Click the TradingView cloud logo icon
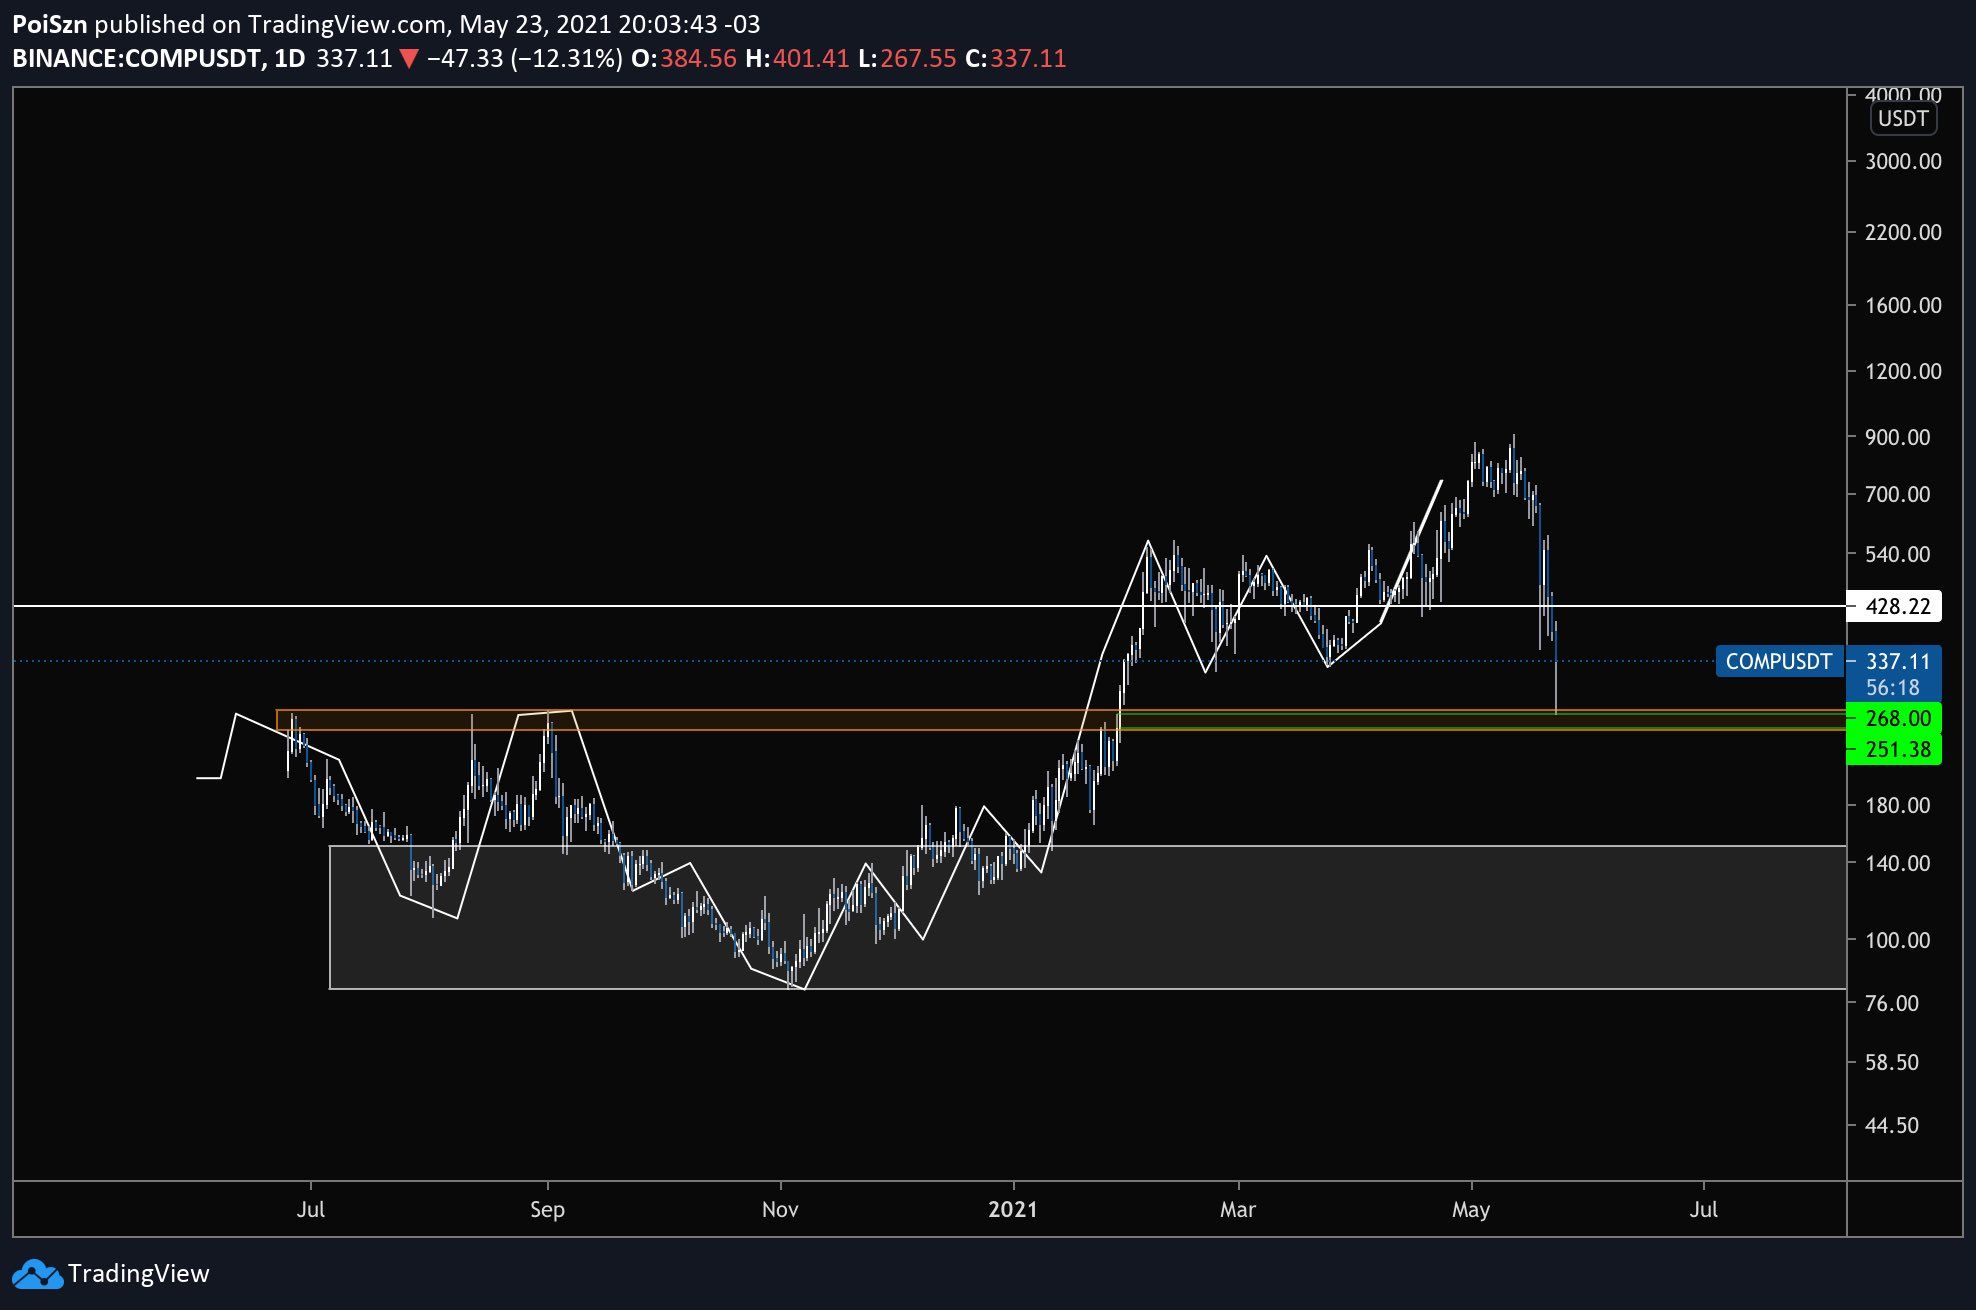 click(36, 1274)
